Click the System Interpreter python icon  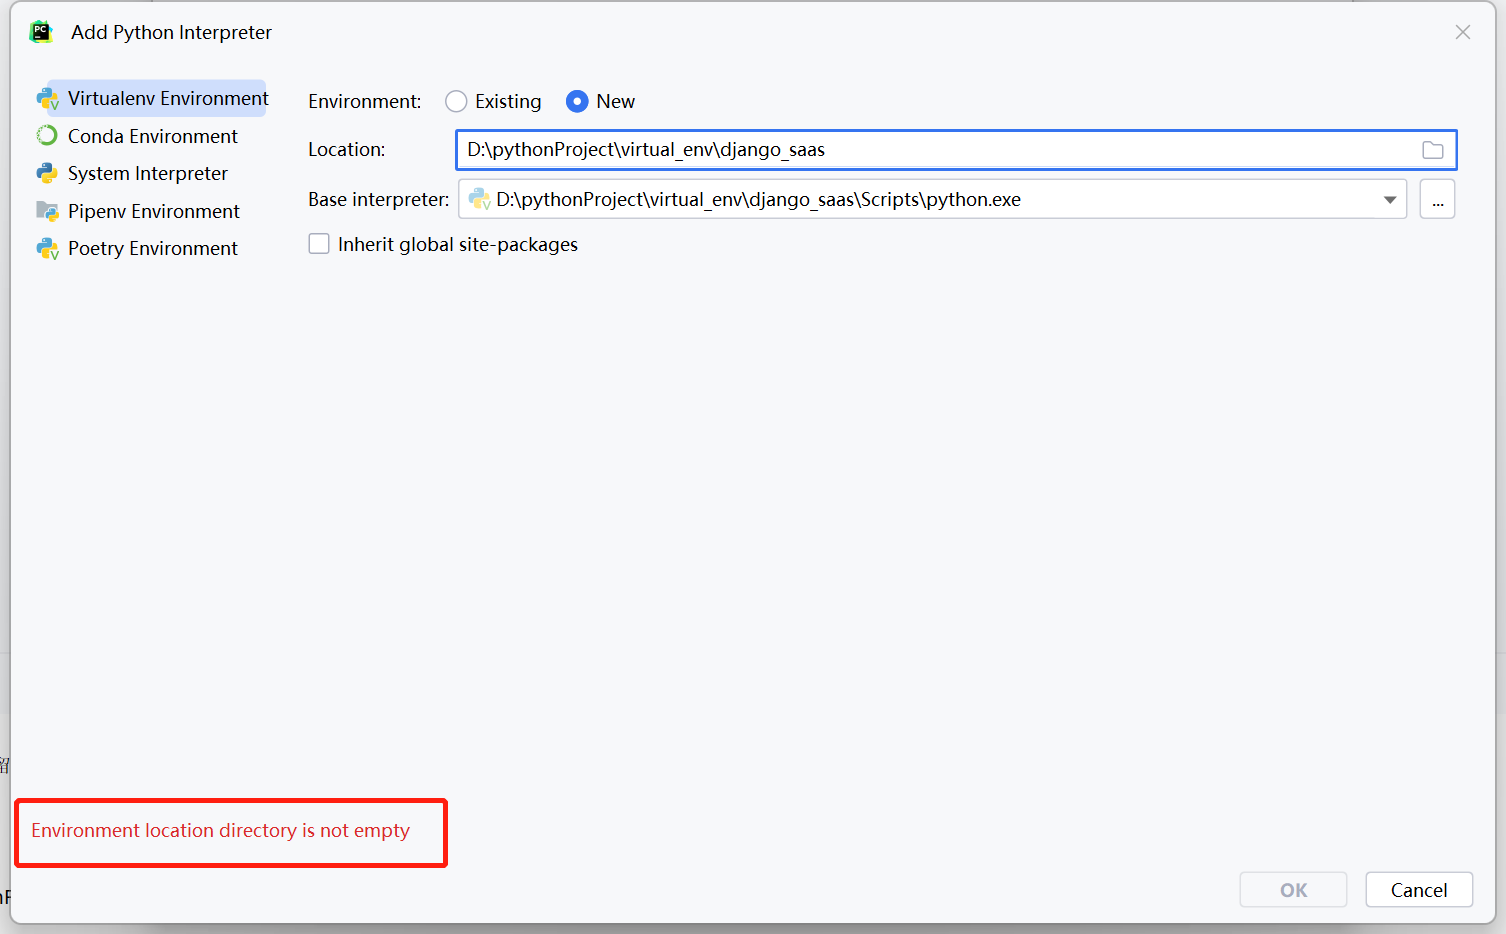point(47,174)
